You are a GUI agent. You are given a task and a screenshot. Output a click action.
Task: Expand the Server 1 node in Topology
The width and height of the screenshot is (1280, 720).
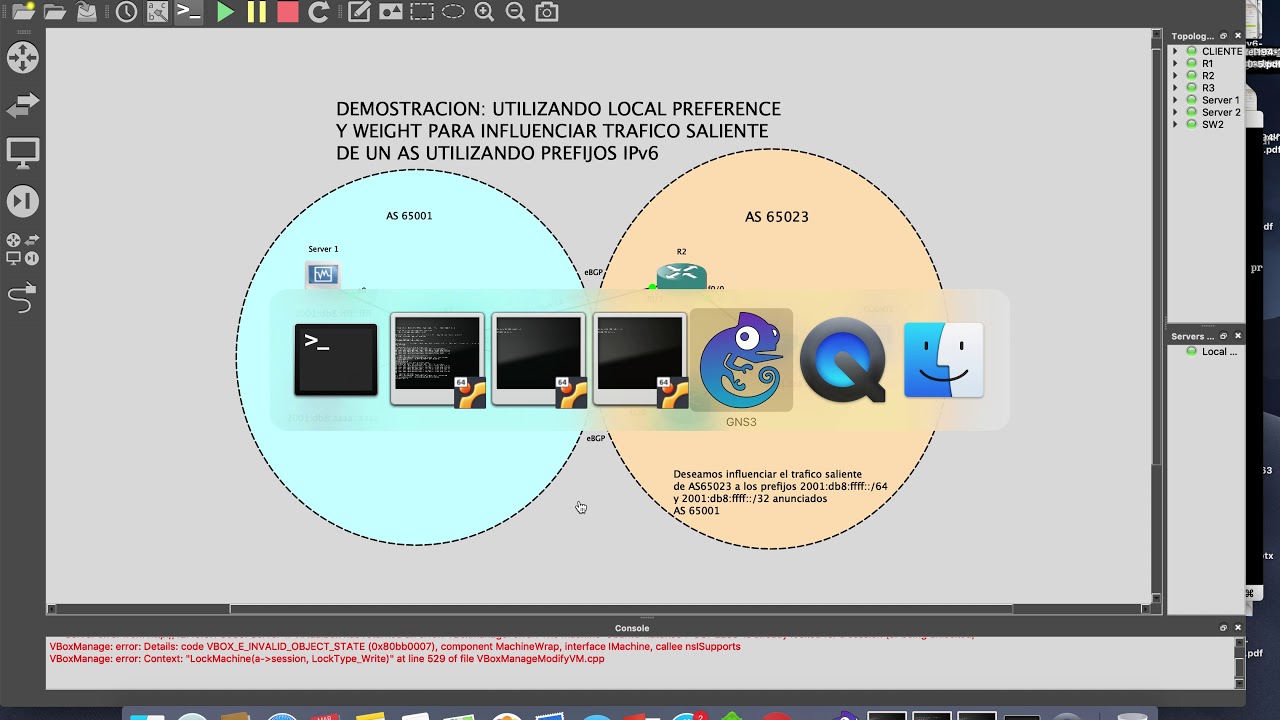click(1175, 100)
